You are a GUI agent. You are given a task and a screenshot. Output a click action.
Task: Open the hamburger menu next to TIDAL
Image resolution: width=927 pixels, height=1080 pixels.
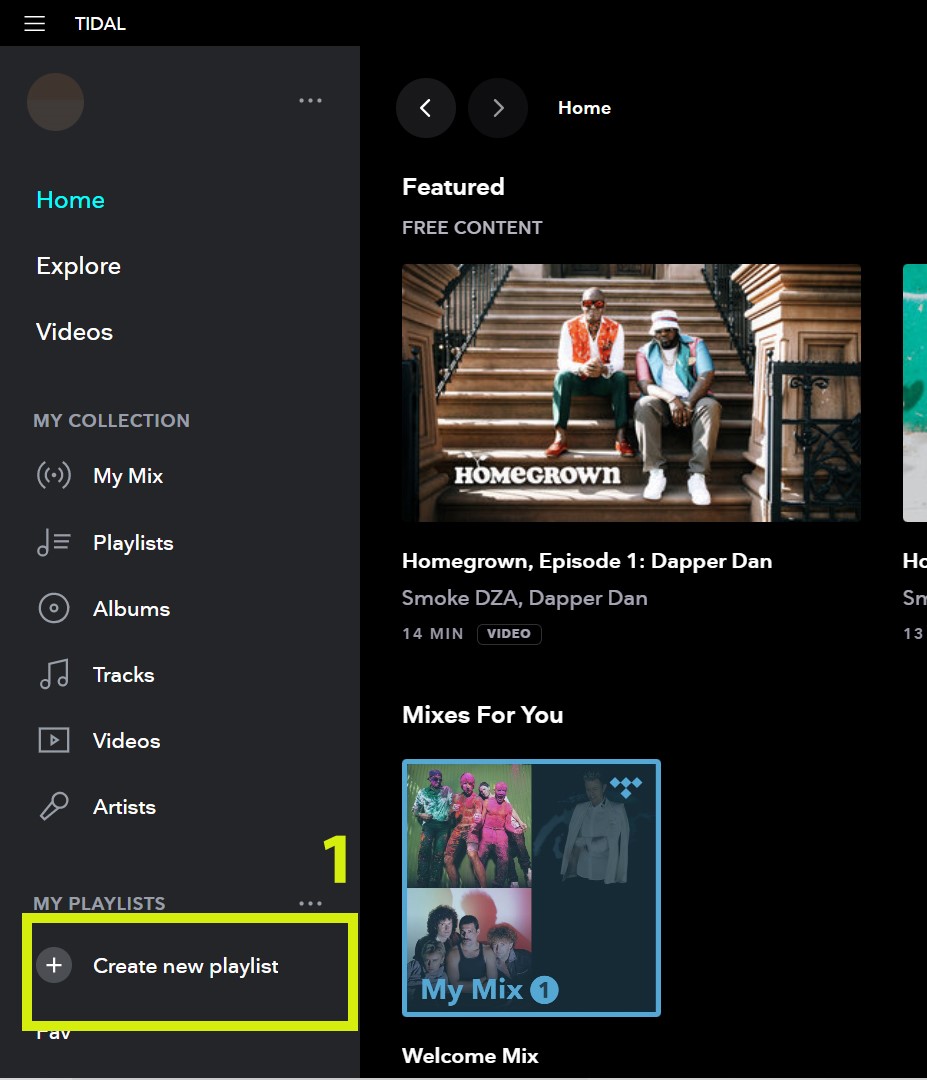[x=34, y=23]
